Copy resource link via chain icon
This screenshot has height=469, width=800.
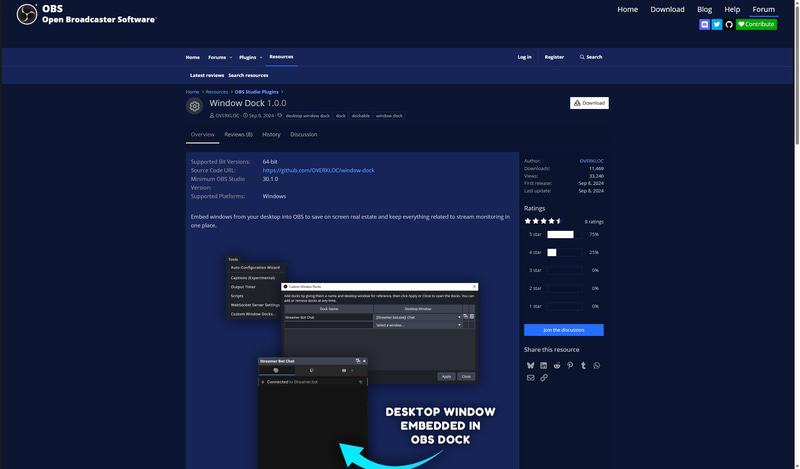(543, 378)
